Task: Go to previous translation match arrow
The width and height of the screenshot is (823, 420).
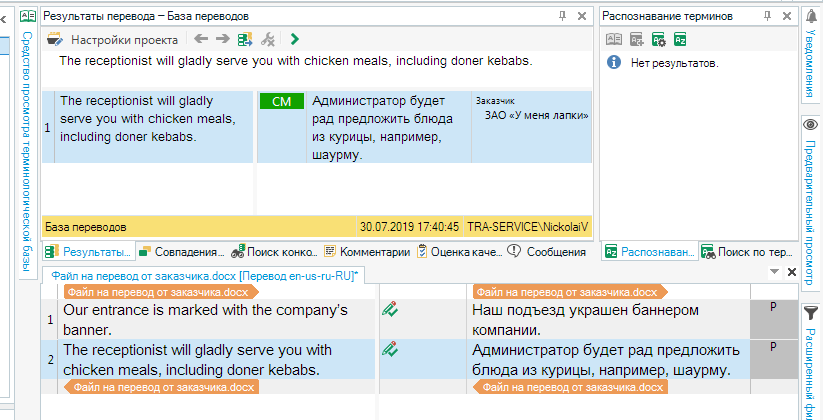Action: click(x=200, y=40)
